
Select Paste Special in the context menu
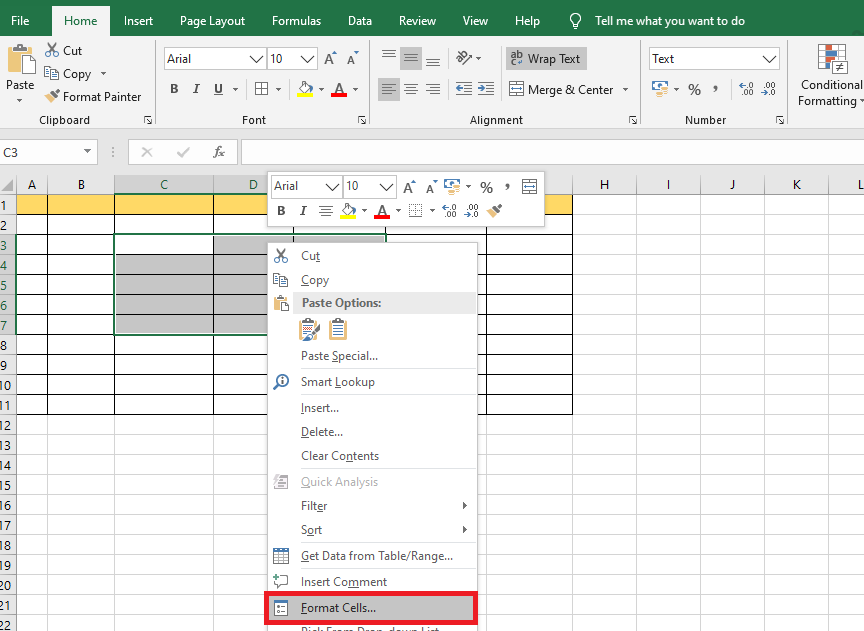click(x=339, y=356)
